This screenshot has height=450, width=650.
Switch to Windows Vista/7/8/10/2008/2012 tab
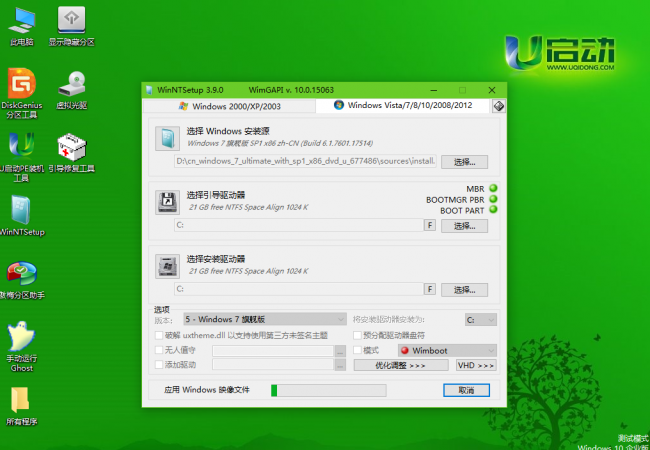coord(403,105)
